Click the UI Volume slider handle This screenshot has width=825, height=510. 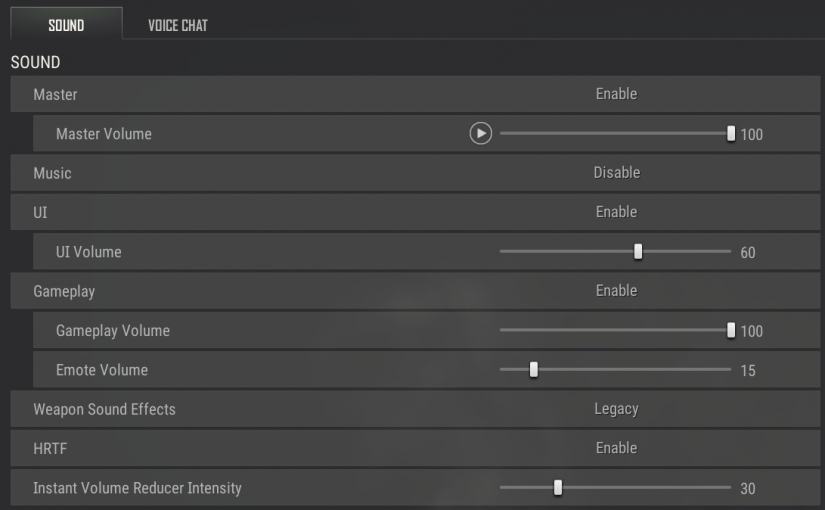[638, 252]
